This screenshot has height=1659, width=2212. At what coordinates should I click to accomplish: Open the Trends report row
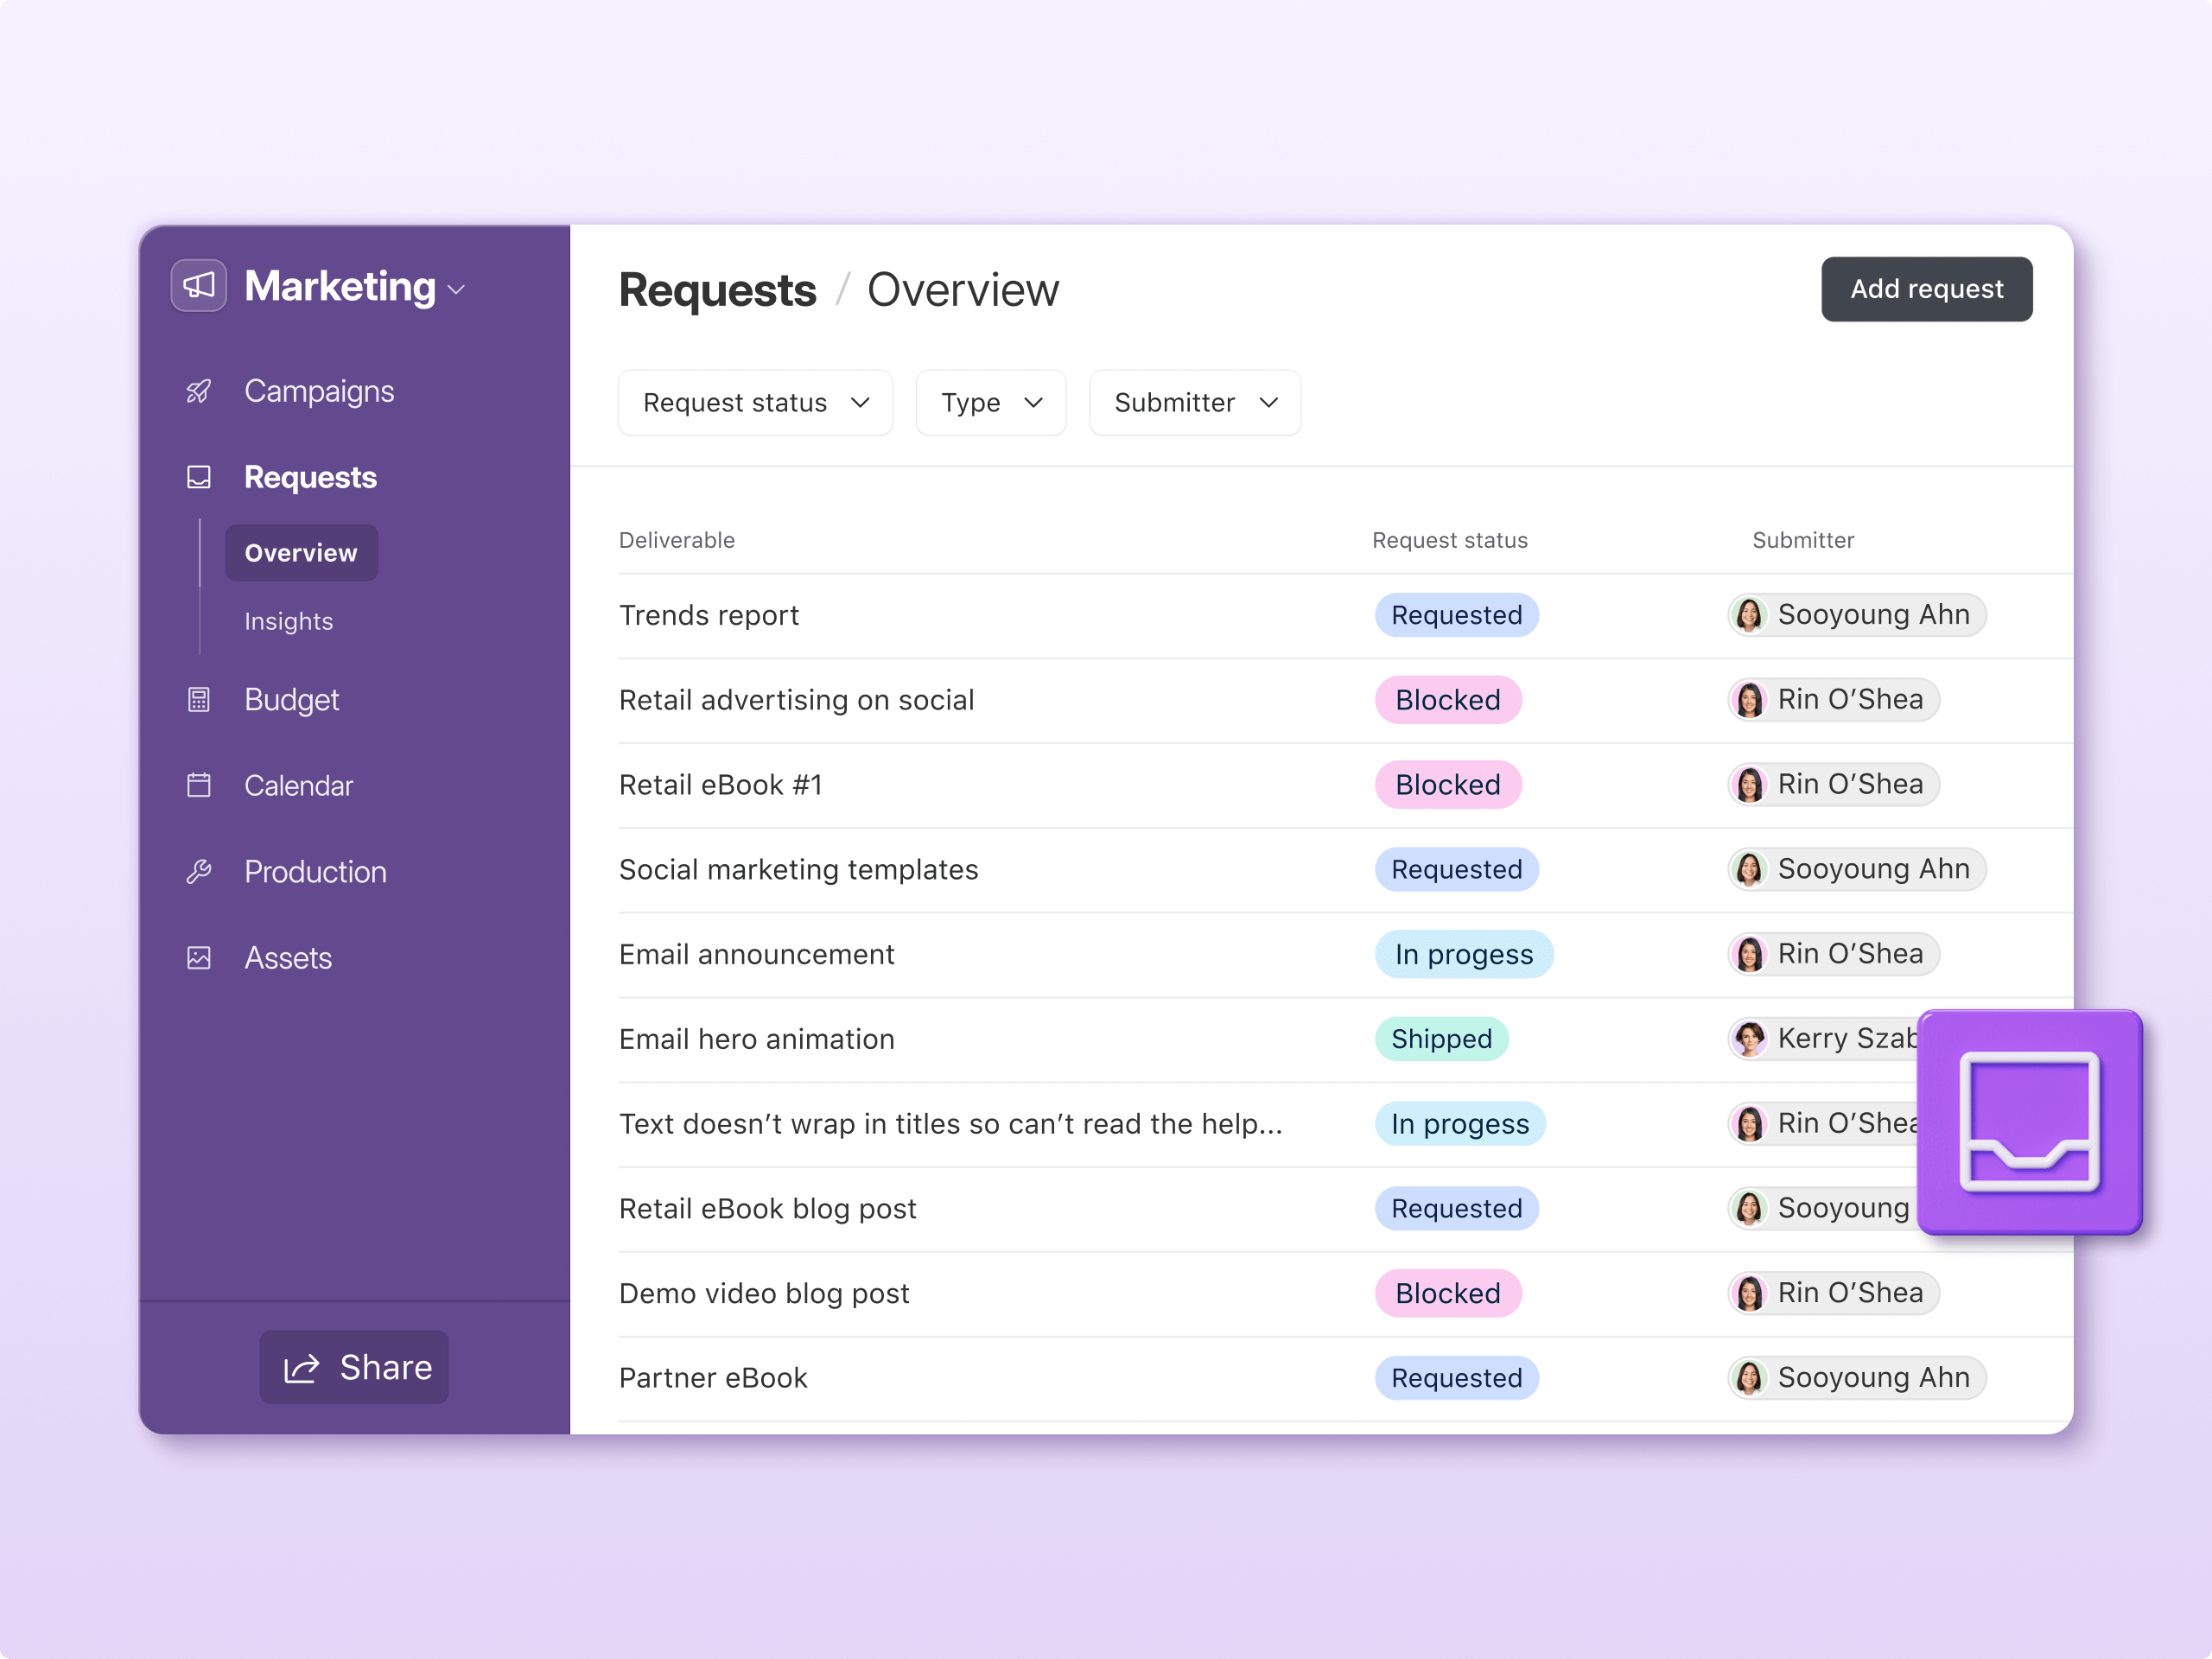click(x=709, y=615)
